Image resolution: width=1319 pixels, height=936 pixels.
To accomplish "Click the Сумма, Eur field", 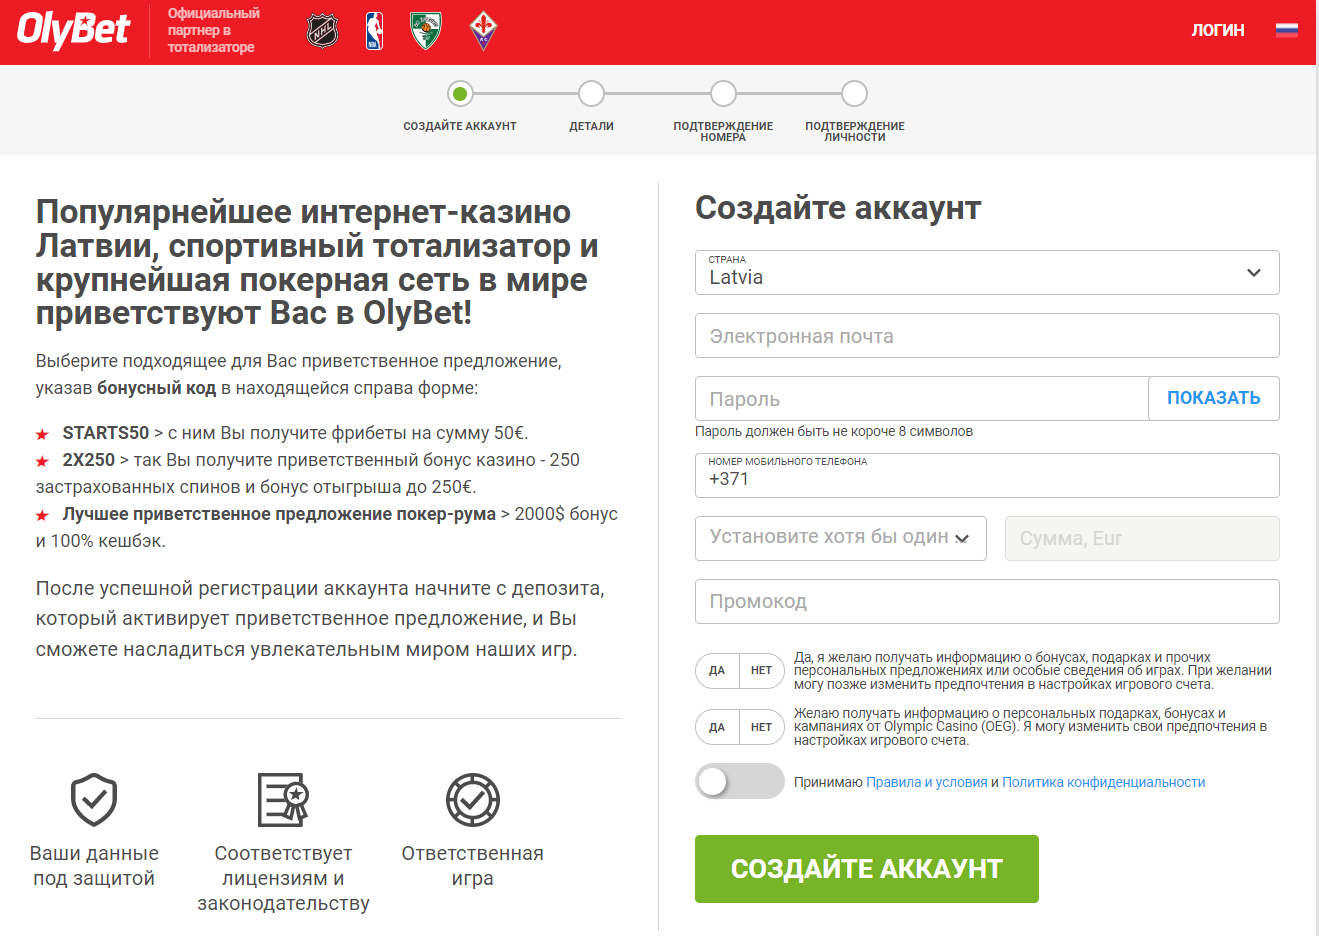I will pos(1142,538).
